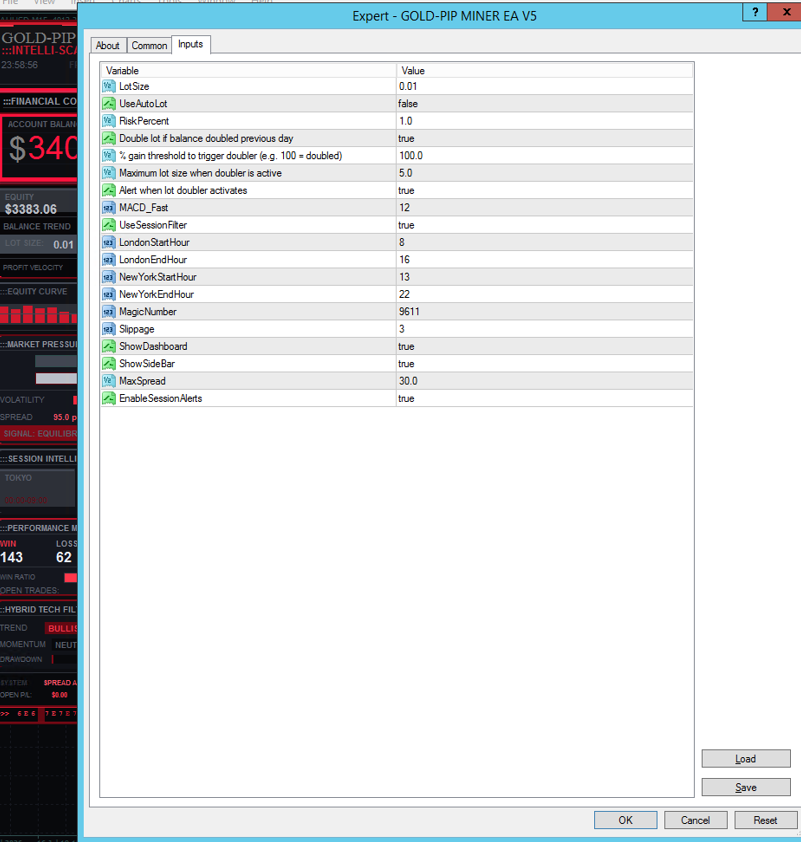This screenshot has height=842, width=801.
Task: Click the help question mark button
Action: tap(755, 12)
